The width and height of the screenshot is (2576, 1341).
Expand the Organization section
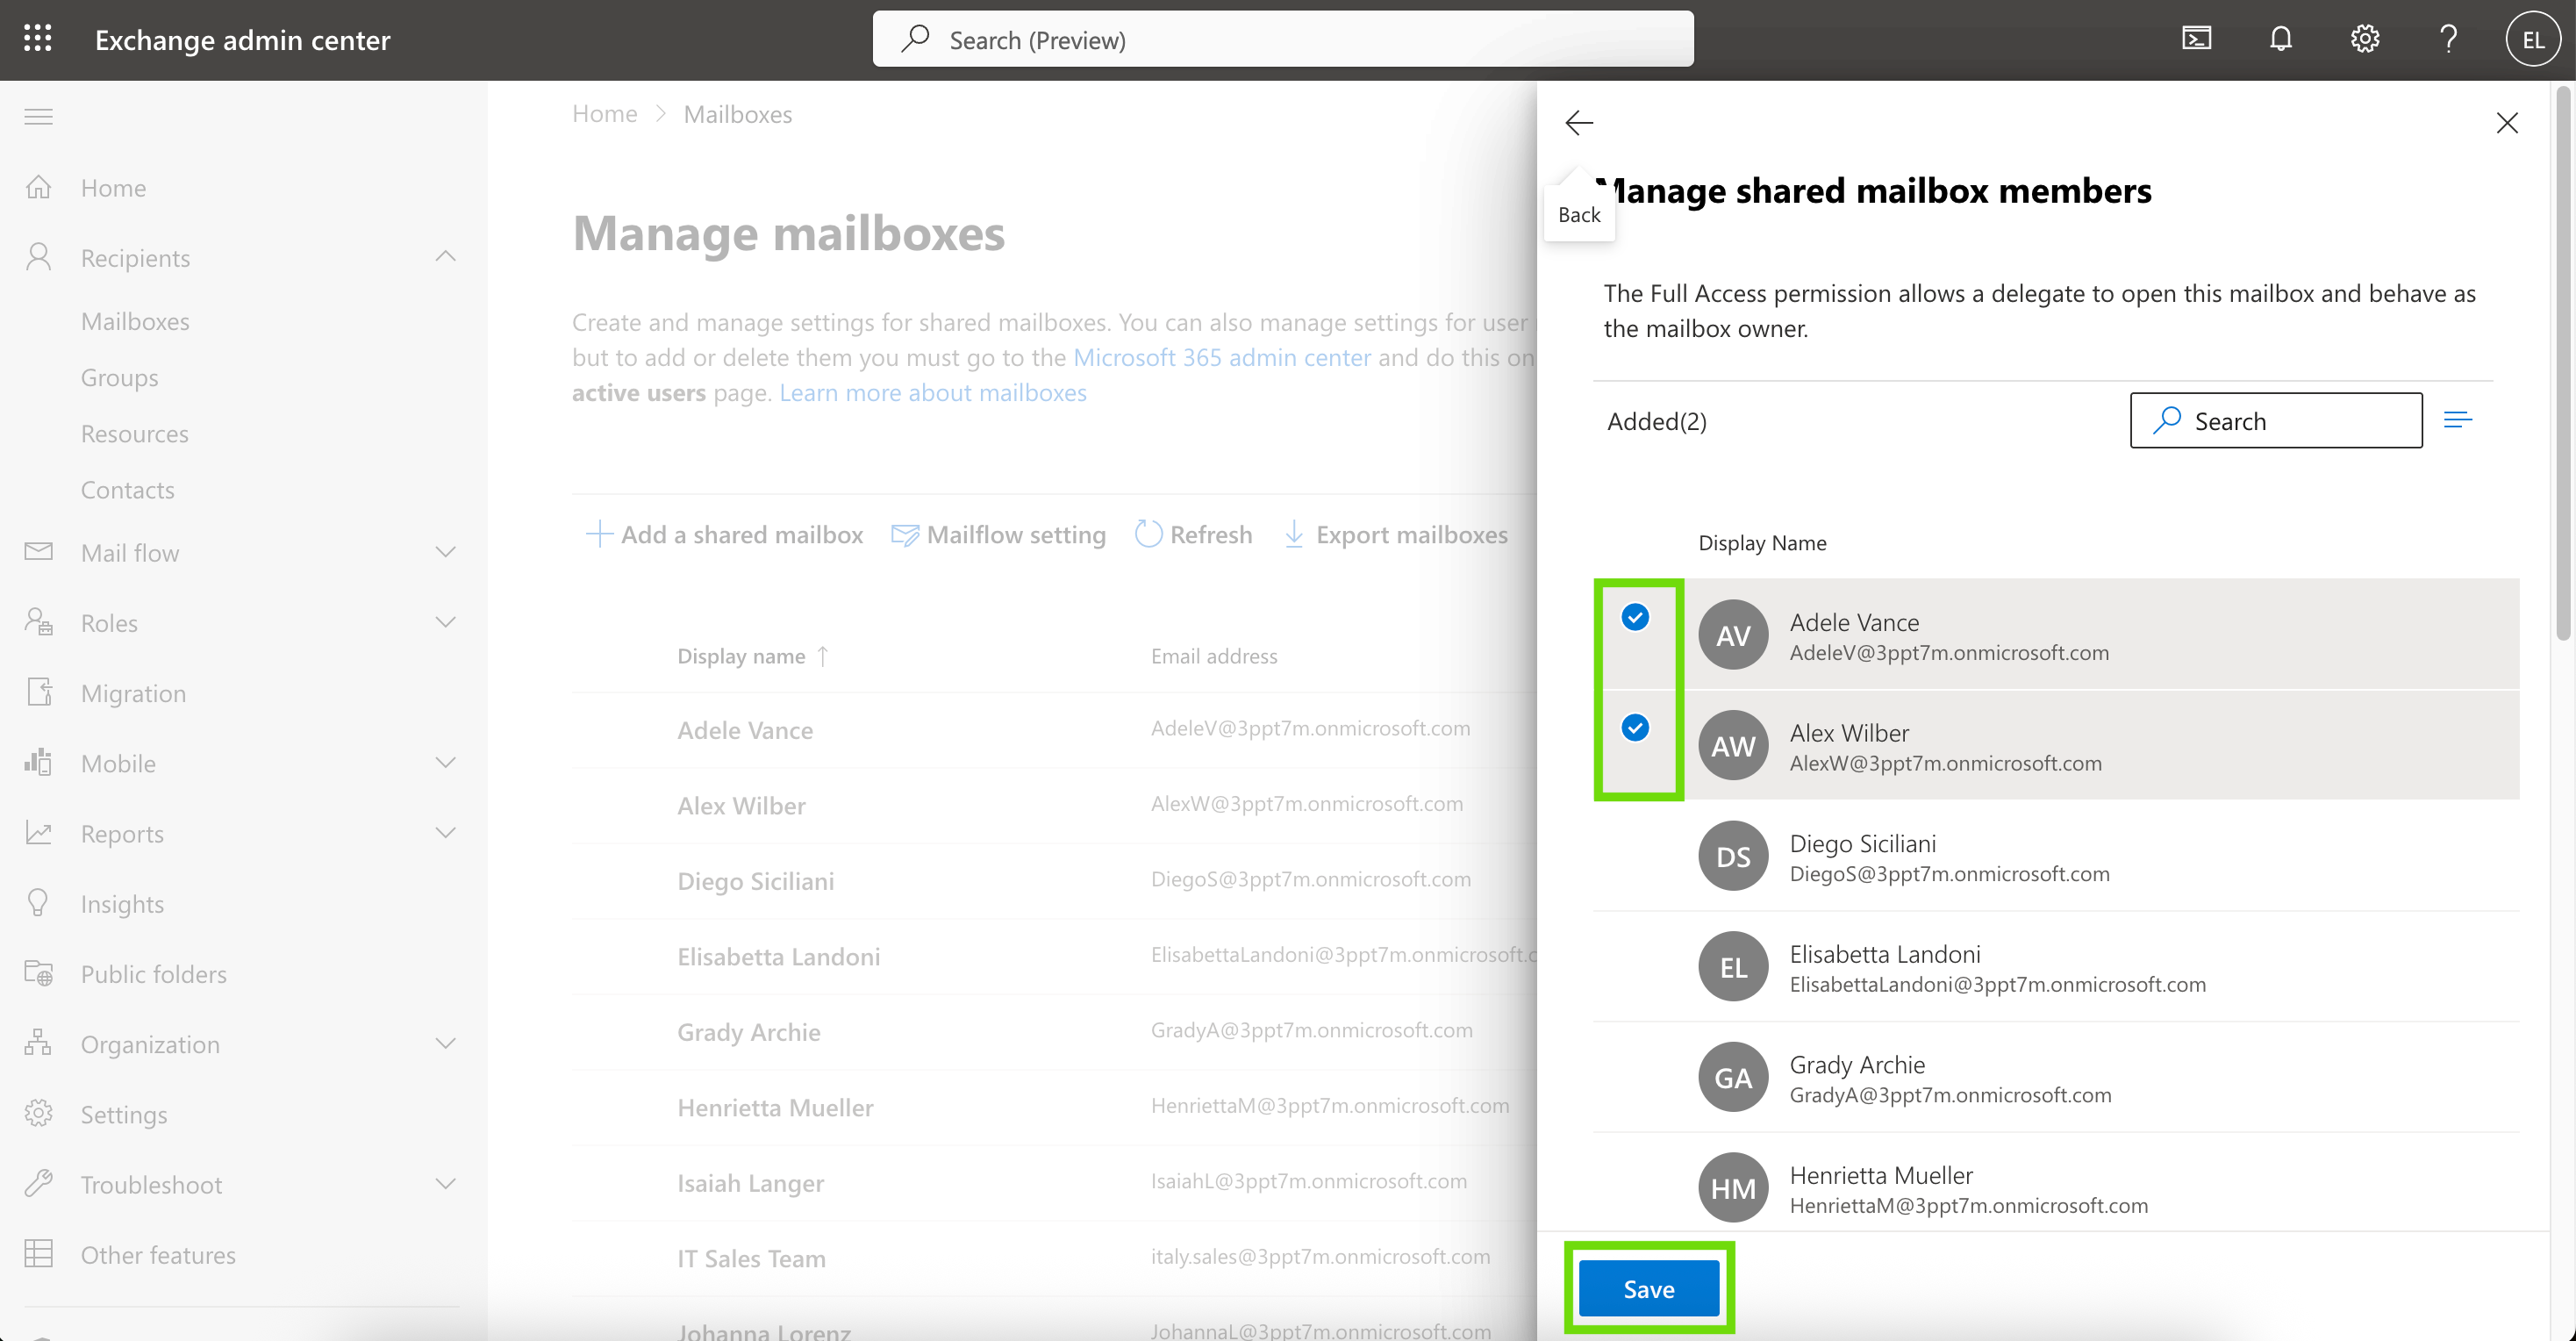pos(446,1044)
